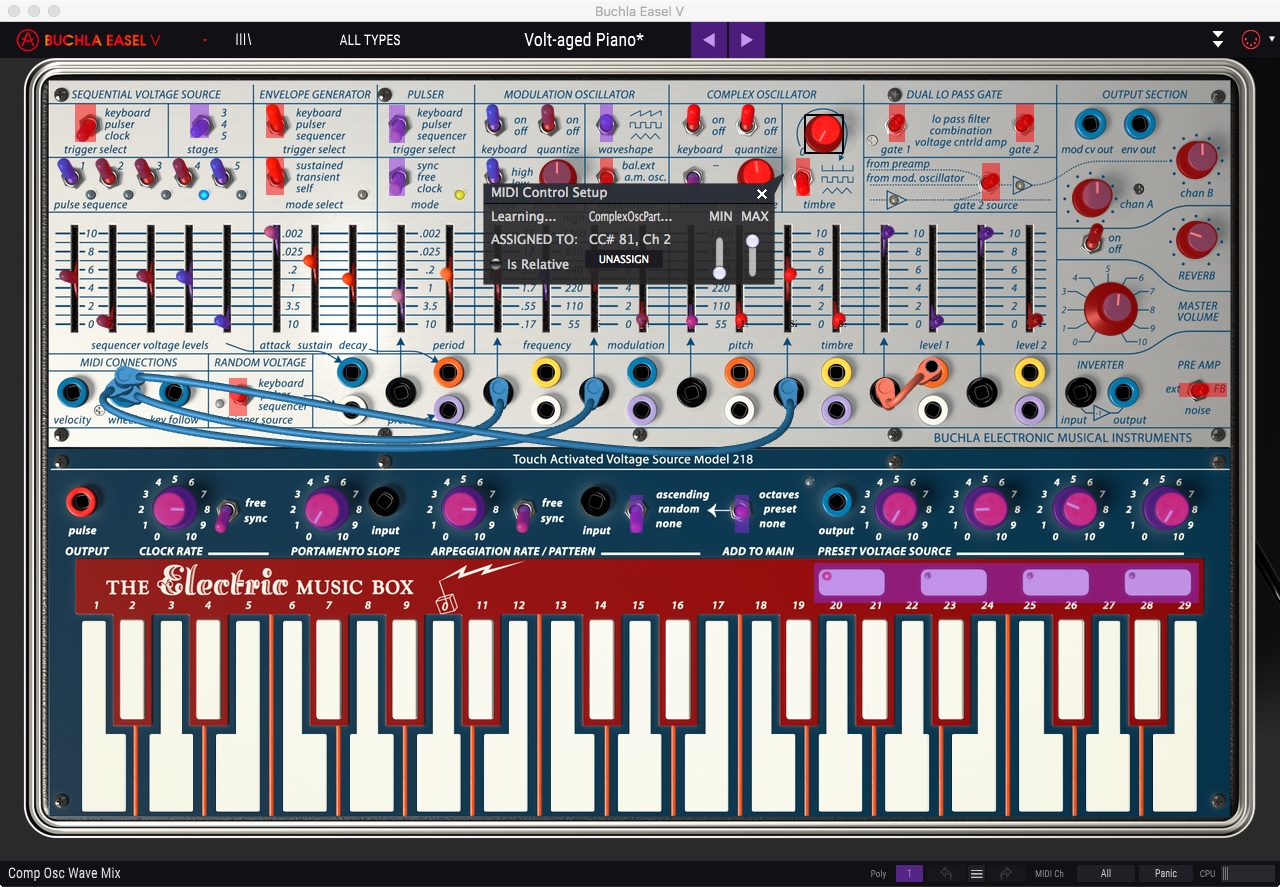Click the UNASSIGN button

(623, 259)
